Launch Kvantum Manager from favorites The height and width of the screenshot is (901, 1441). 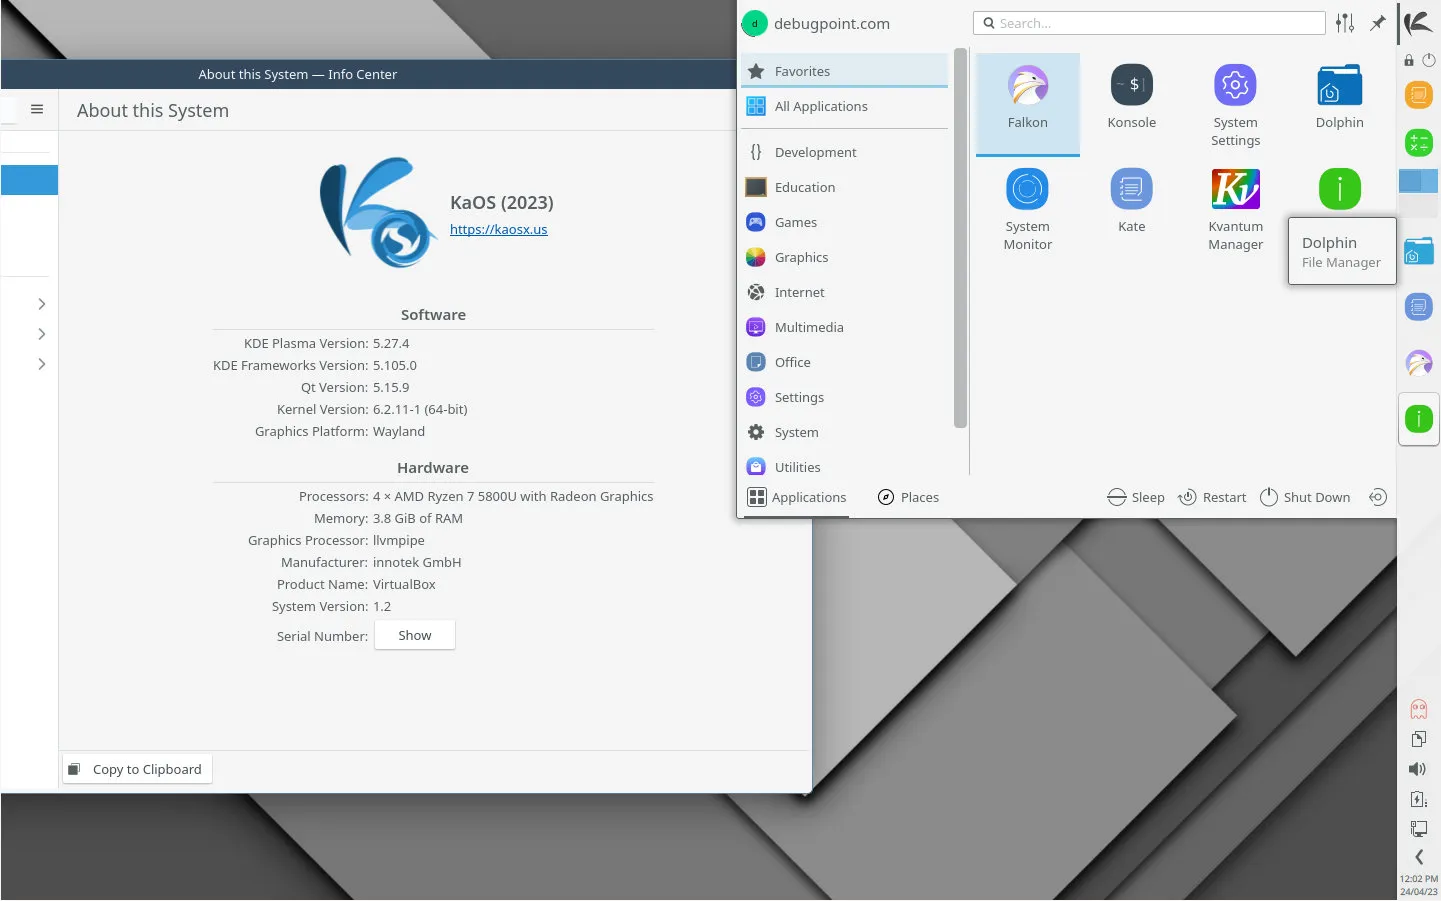point(1235,209)
